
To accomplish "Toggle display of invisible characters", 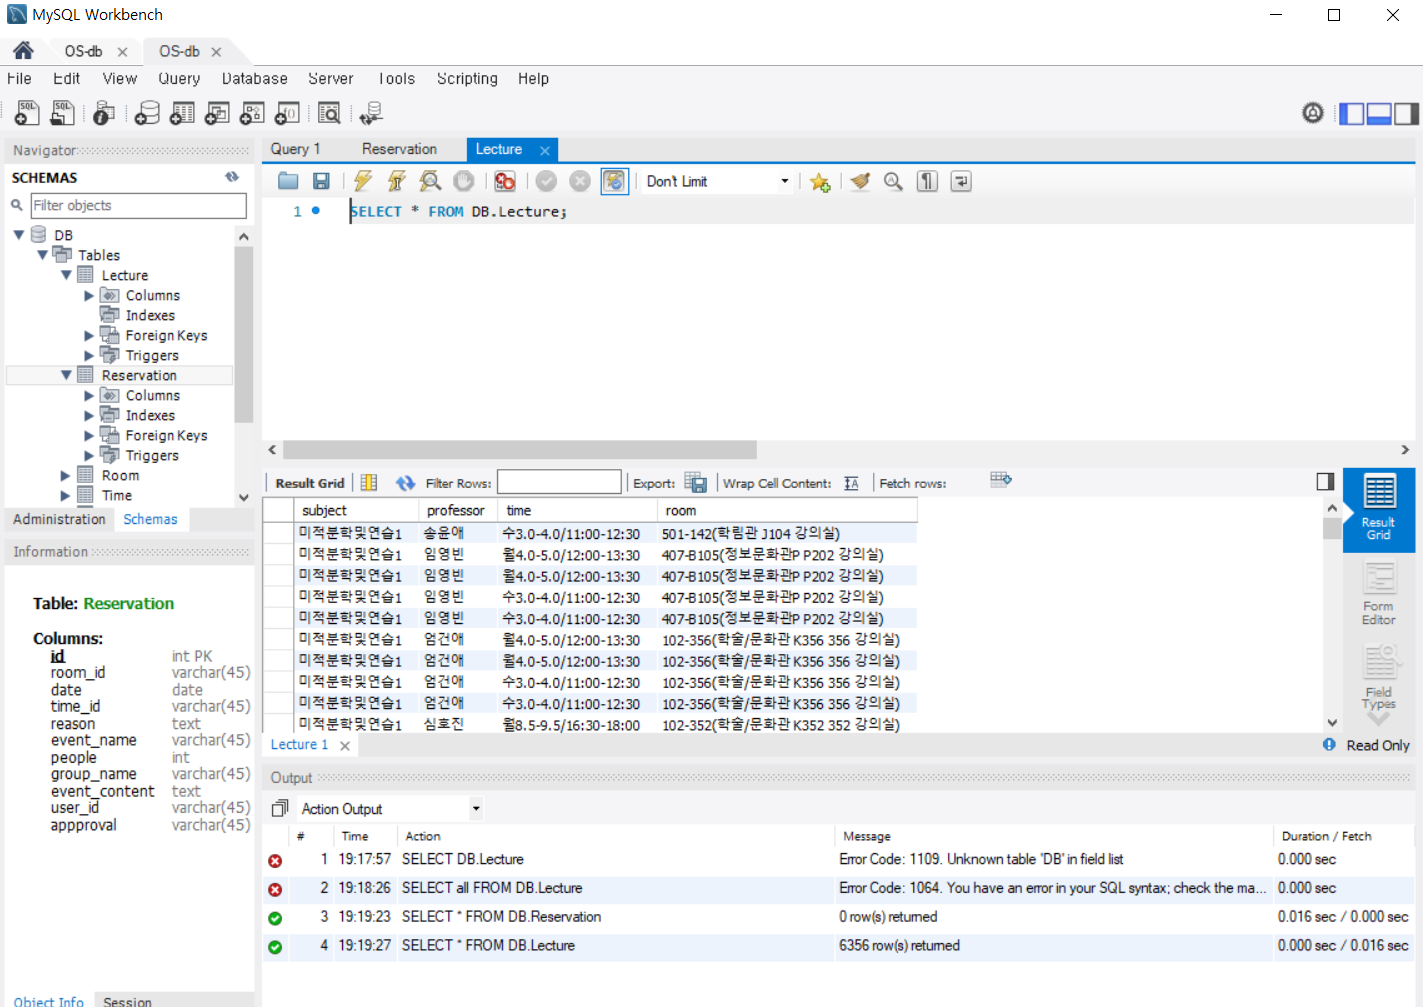I will (927, 181).
